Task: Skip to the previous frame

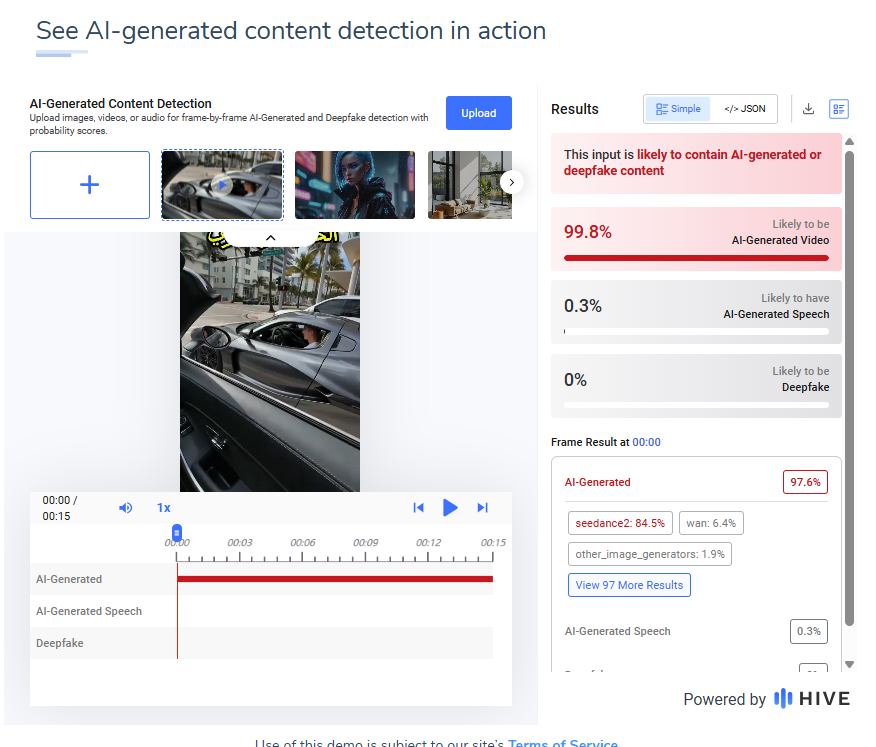Action: [418, 508]
